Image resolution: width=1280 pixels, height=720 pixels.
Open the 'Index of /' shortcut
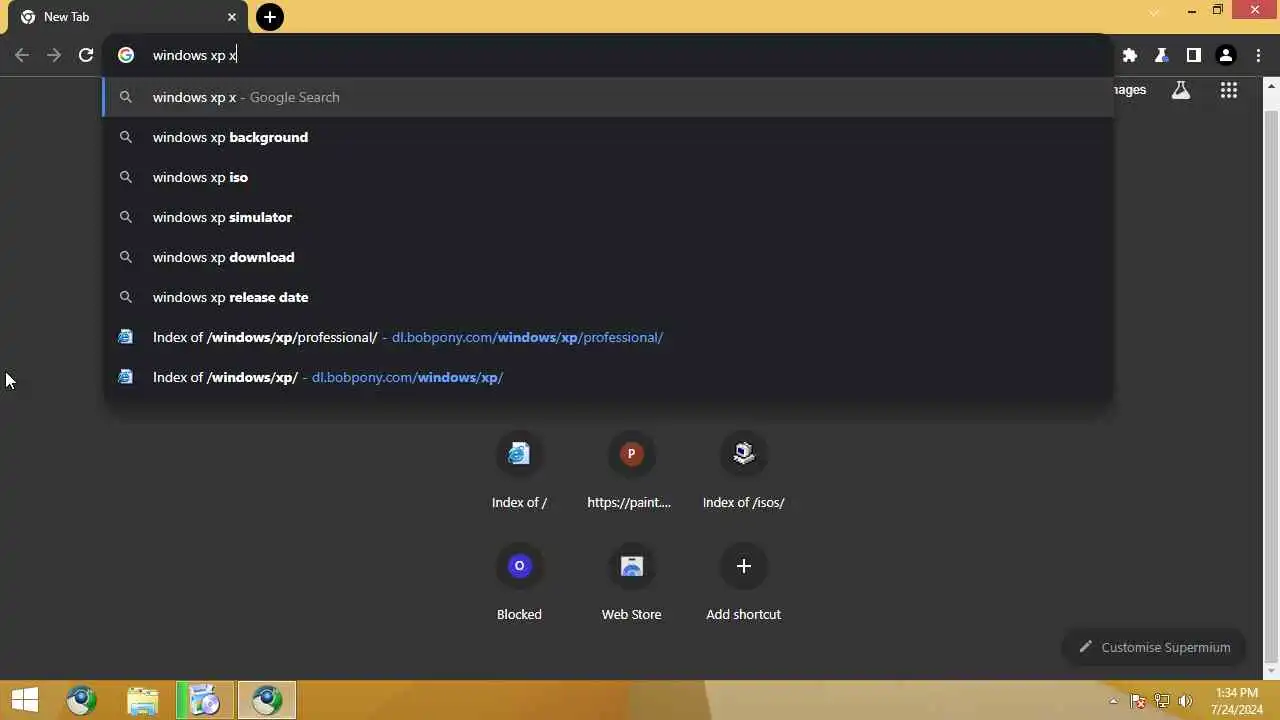point(519,470)
